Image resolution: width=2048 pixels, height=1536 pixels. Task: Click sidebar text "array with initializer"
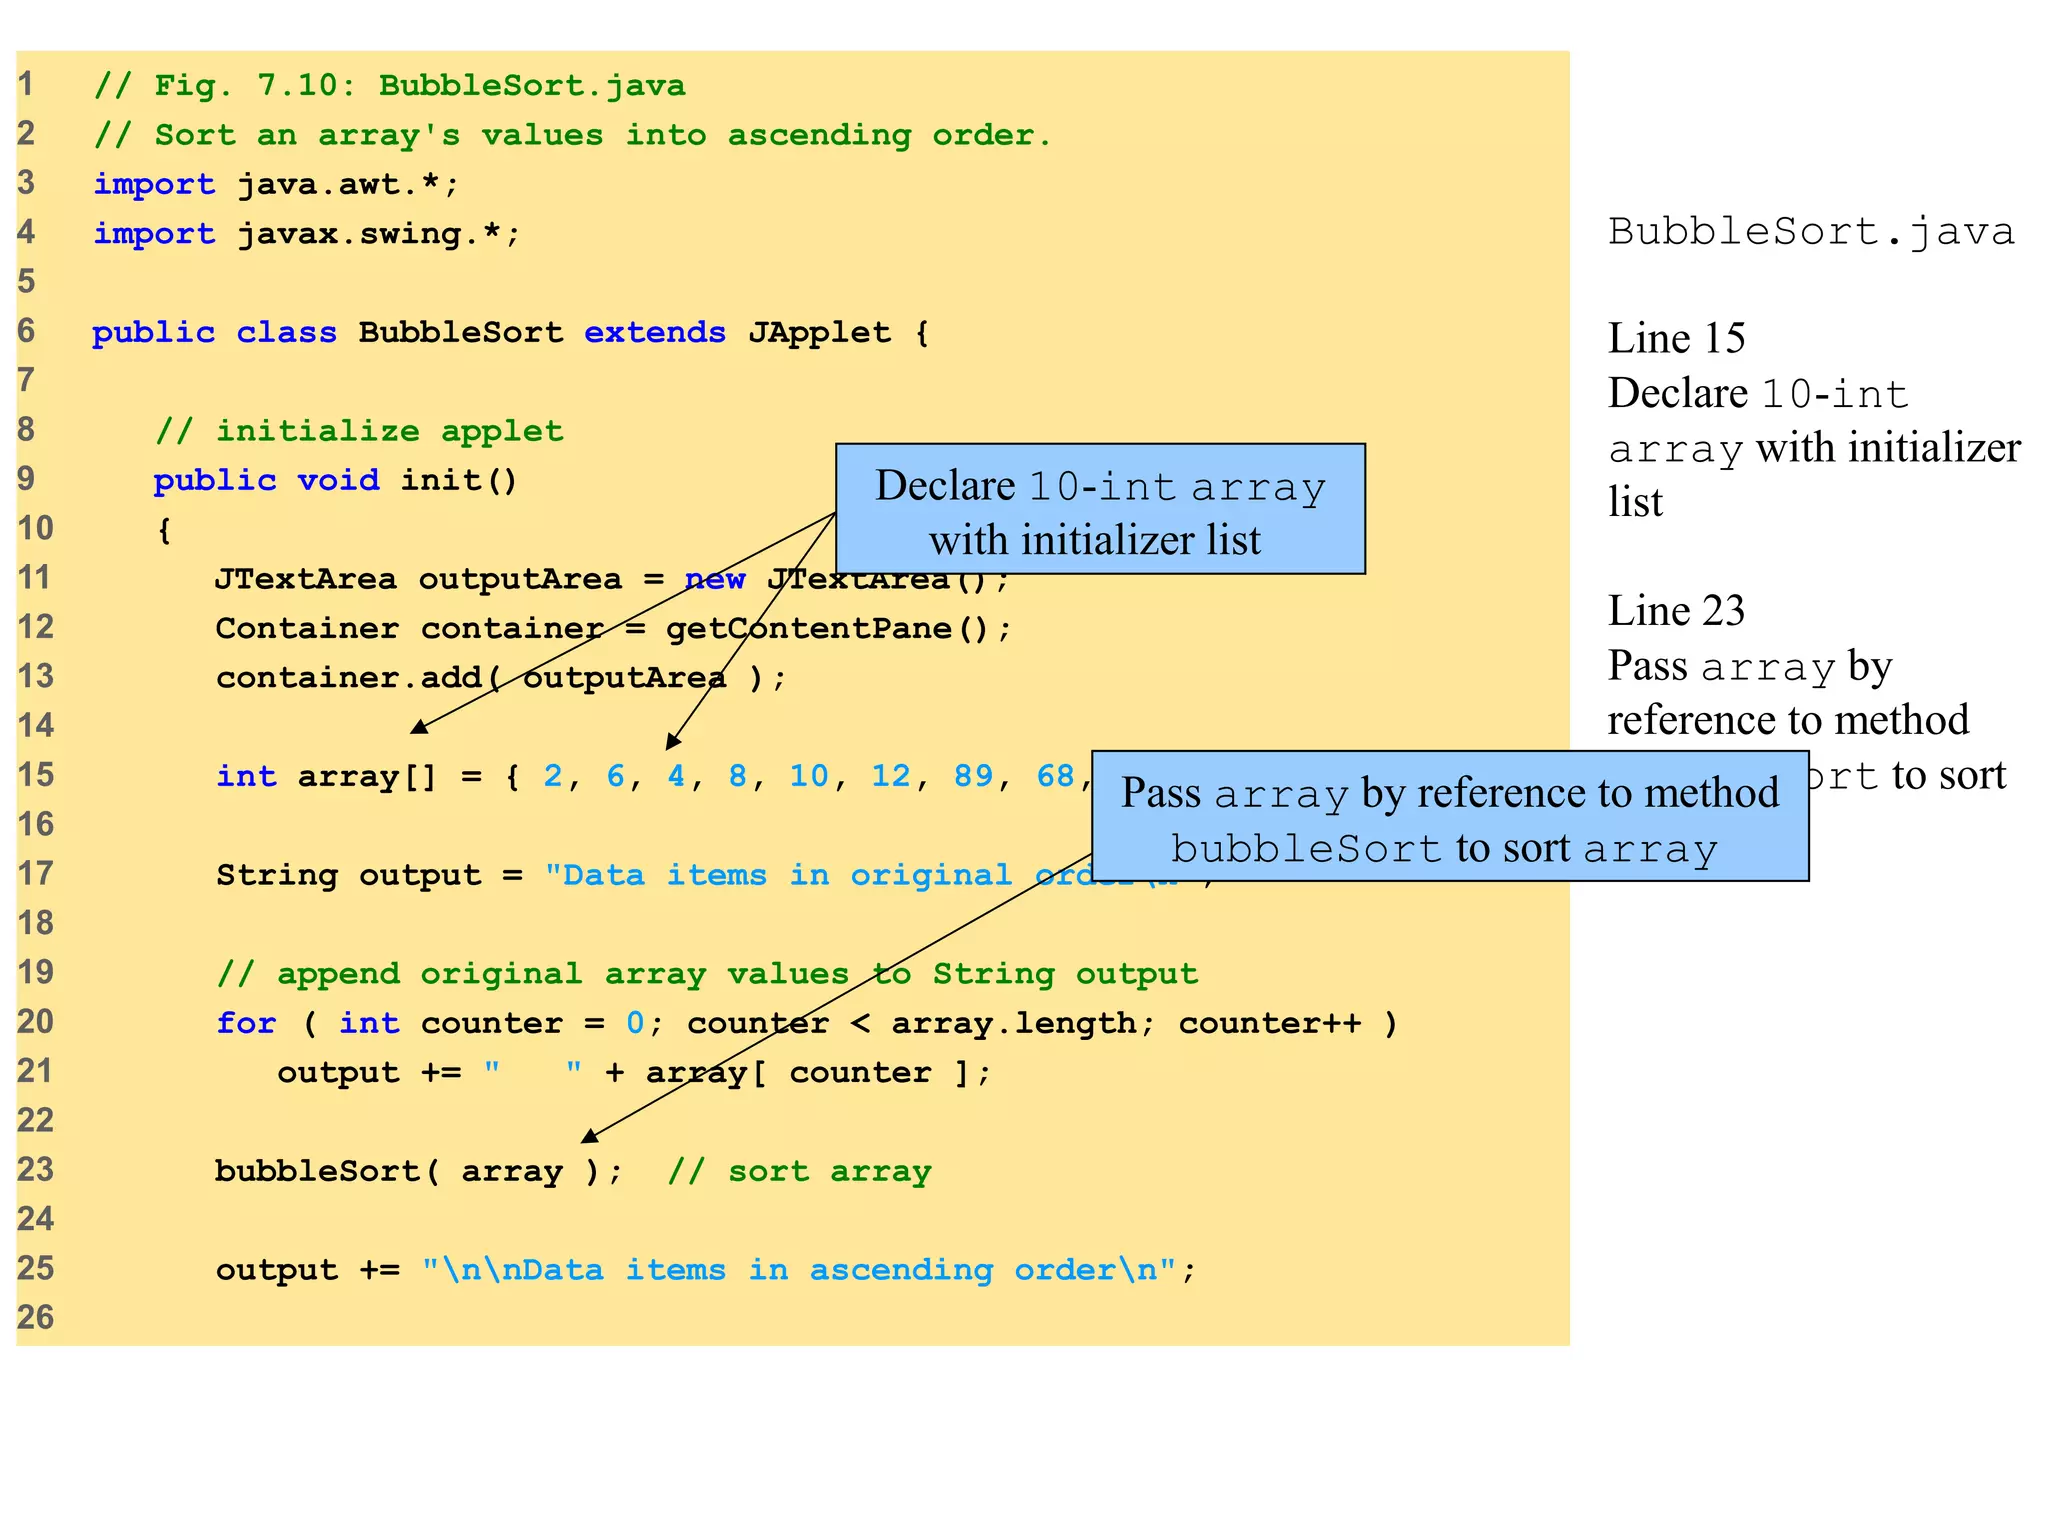pos(1814,447)
